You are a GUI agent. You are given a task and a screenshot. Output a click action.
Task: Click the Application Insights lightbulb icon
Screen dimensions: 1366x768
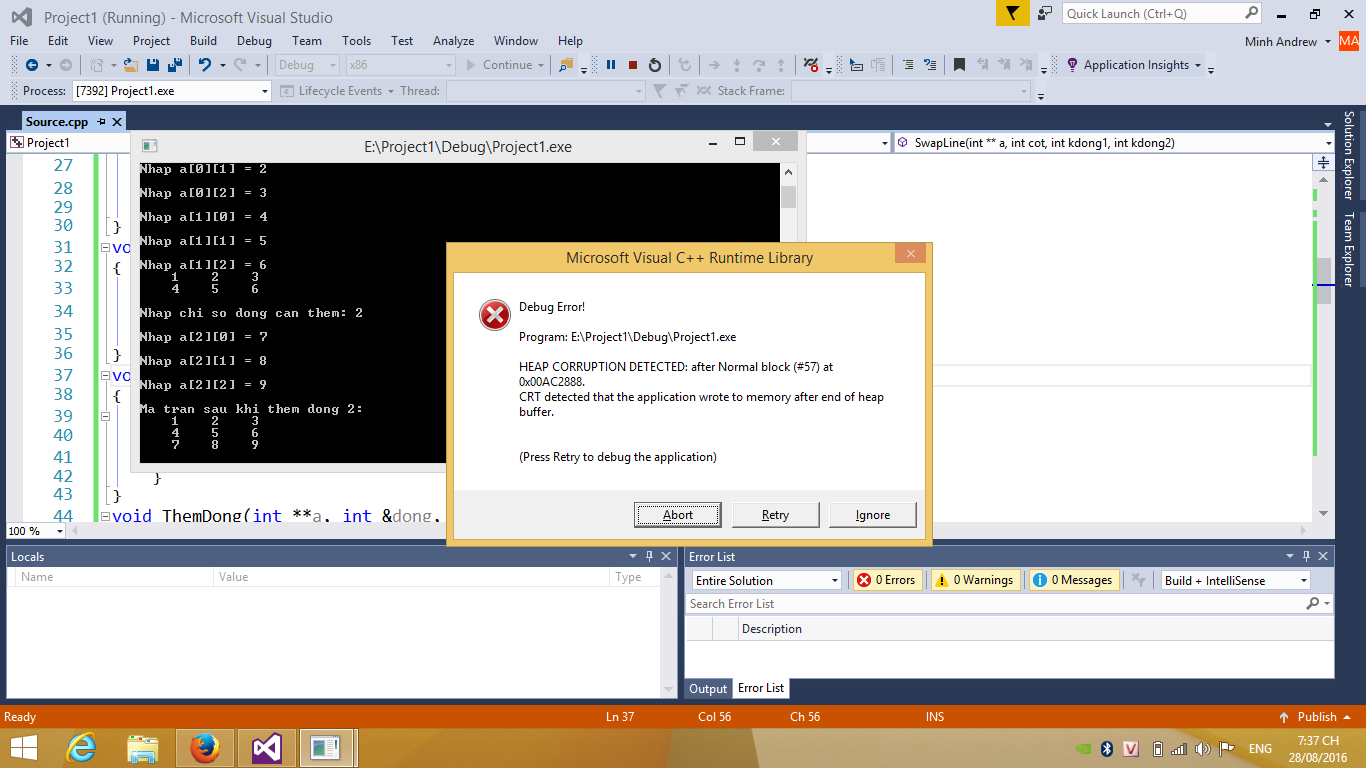(1072, 65)
